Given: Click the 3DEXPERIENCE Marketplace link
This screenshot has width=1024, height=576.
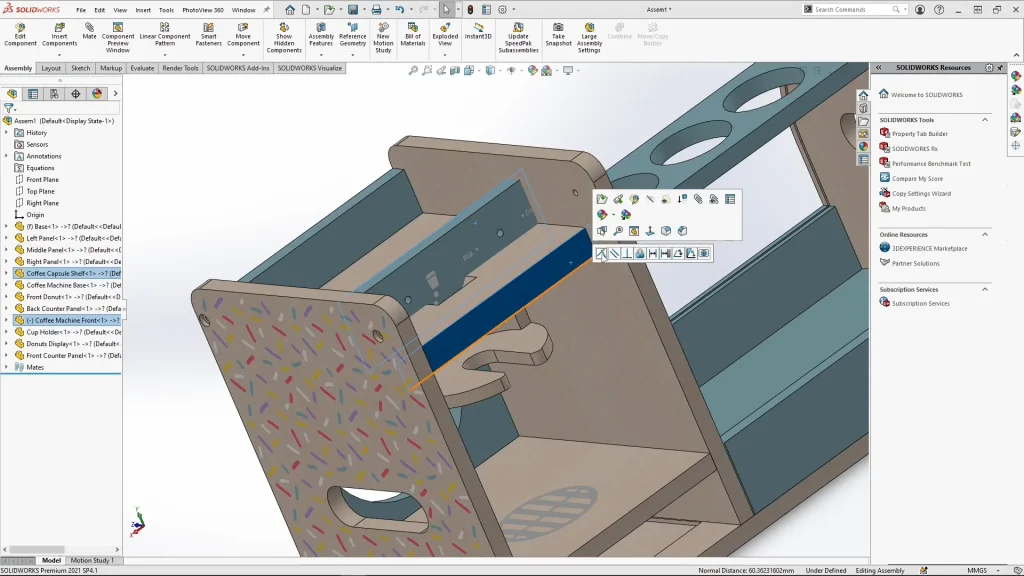Looking at the screenshot, I should 929,248.
